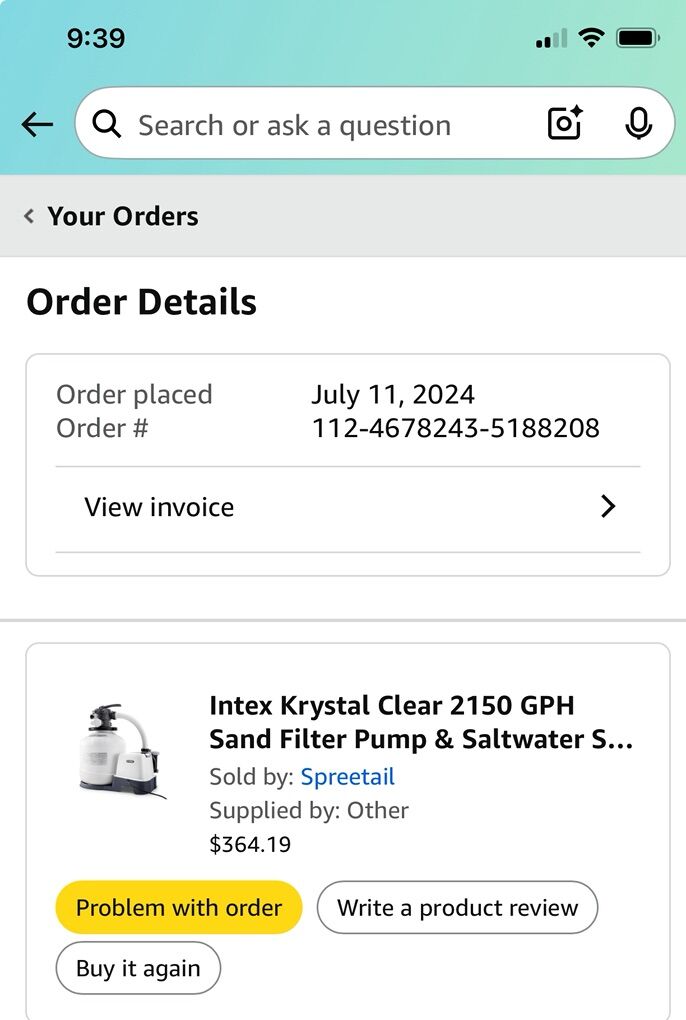Tap the order number 112-4678243-5188208
The image size is (686, 1020).
455,428
